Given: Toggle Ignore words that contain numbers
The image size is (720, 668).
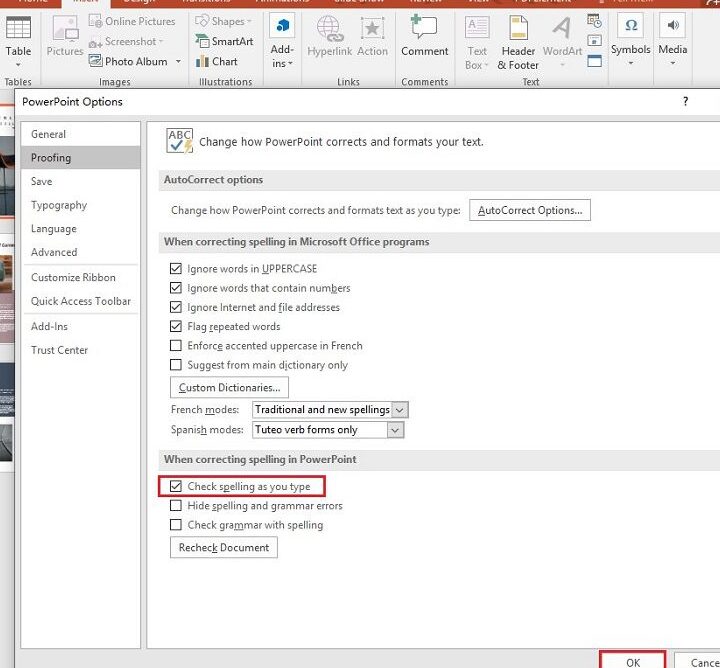Looking at the screenshot, I should 175,287.
